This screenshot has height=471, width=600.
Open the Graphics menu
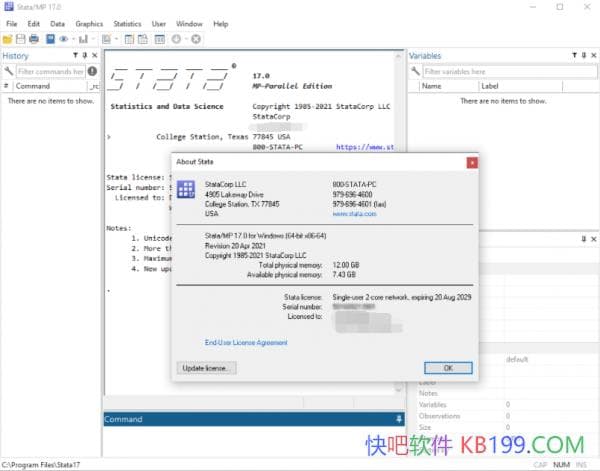coord(89,23)
